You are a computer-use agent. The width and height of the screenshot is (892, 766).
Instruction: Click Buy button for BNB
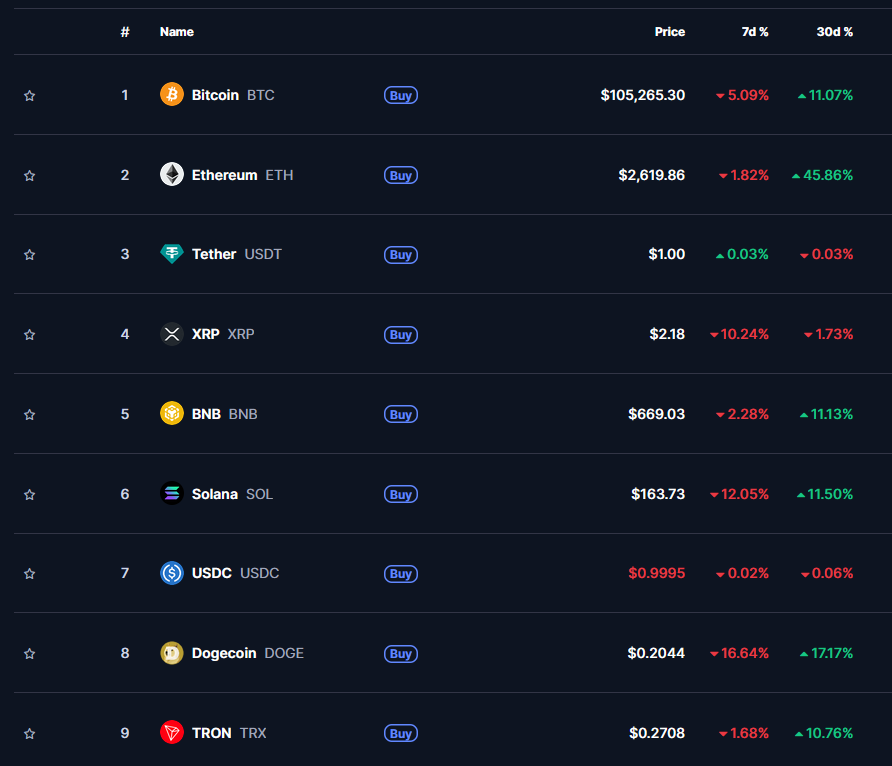pyautogui.click(x=401, y=415)
